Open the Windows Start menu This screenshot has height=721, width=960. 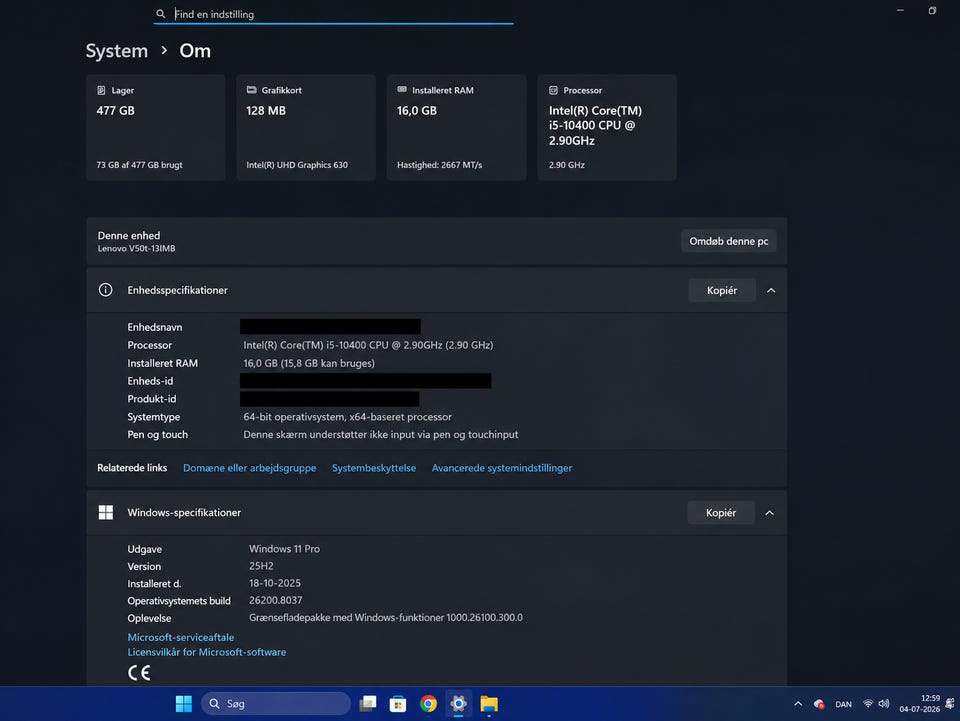point(184,704)
